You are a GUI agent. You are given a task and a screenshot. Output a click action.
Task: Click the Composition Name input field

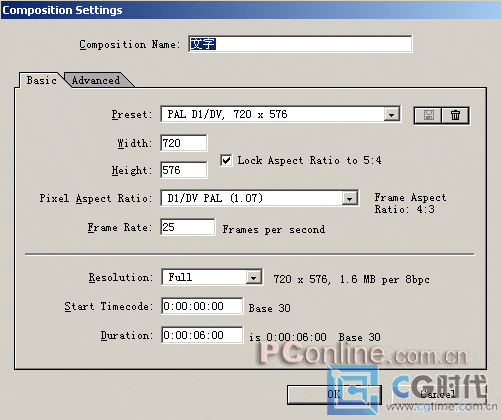pos(300,44)
